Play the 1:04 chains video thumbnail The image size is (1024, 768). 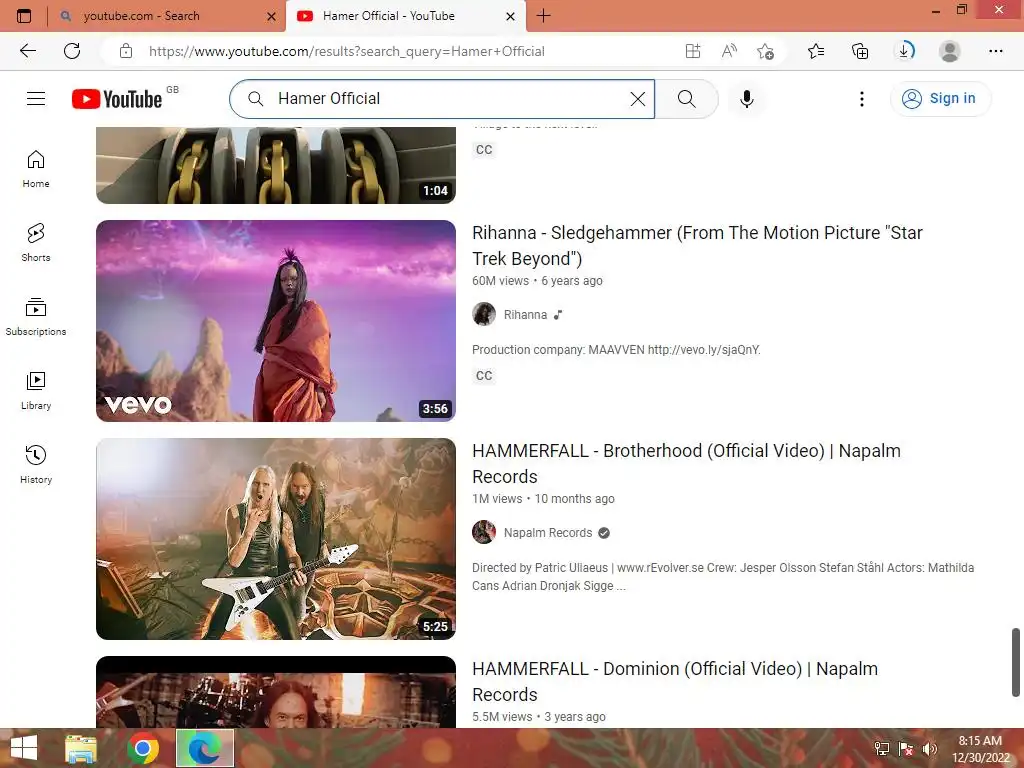point(276,165)
